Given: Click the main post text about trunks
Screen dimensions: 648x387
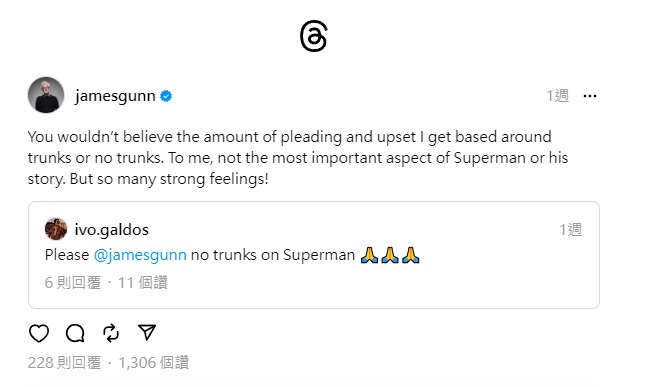Looking at the screenshot, I should [298, 158].
